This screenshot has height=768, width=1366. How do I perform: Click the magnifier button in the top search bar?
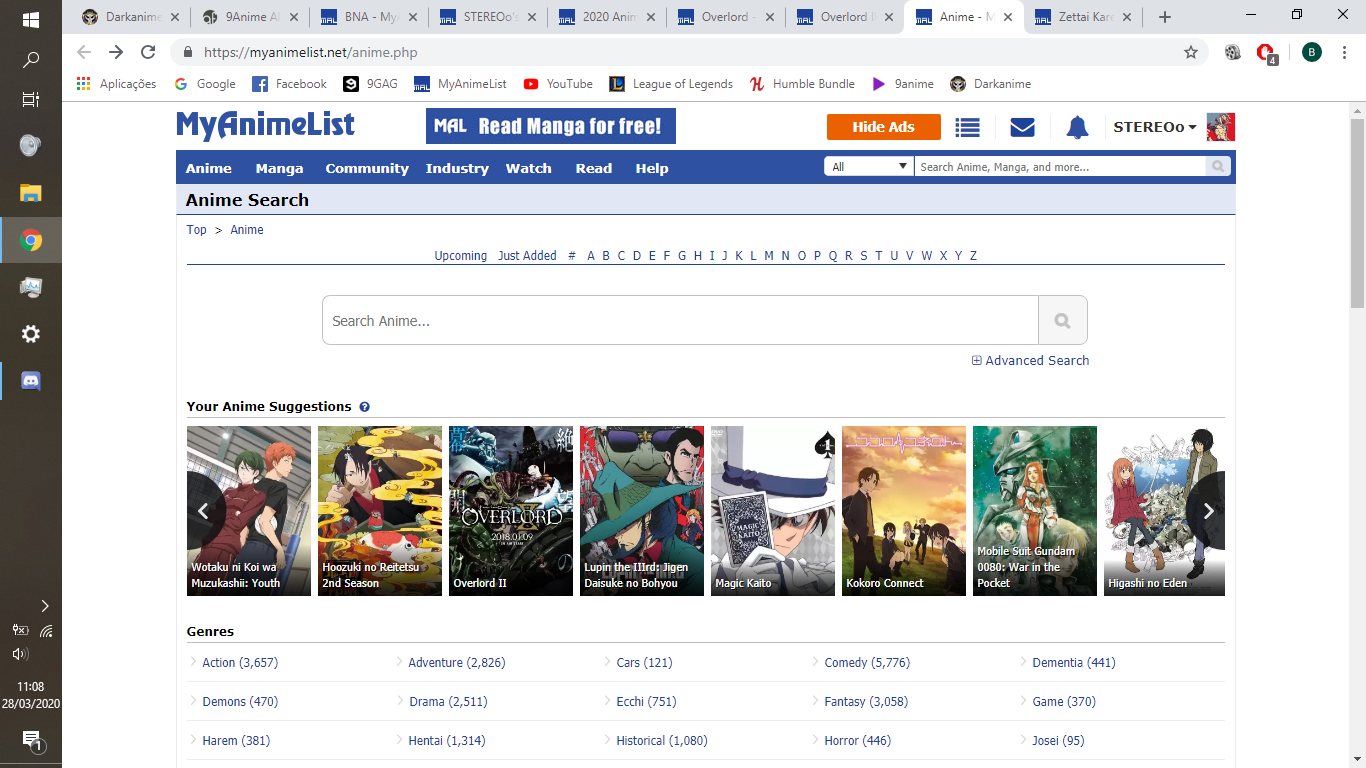point(1217,167)
